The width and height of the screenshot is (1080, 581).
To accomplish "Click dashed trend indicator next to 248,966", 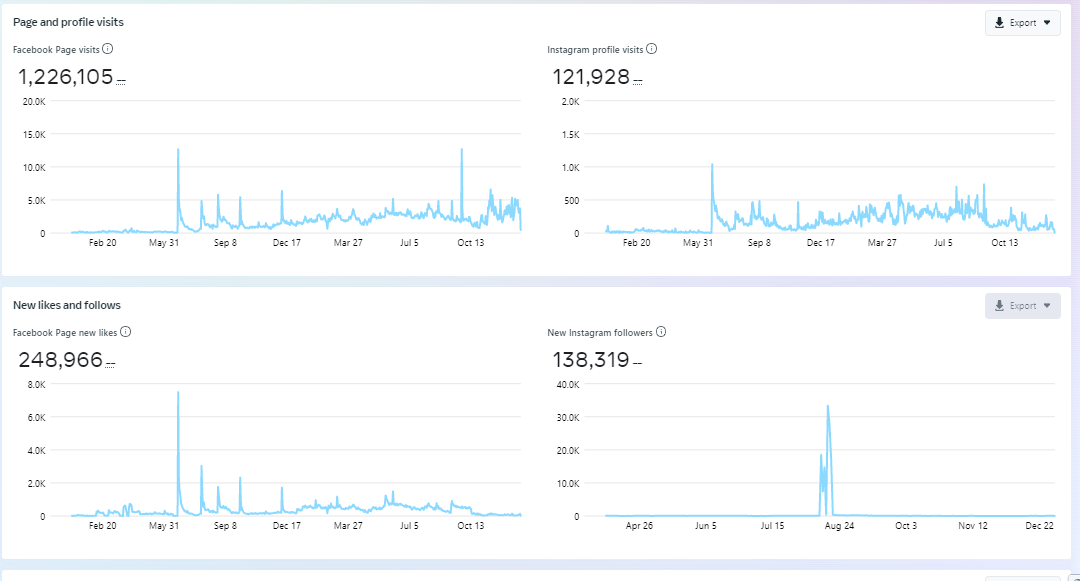I will (x=111, y=363).
